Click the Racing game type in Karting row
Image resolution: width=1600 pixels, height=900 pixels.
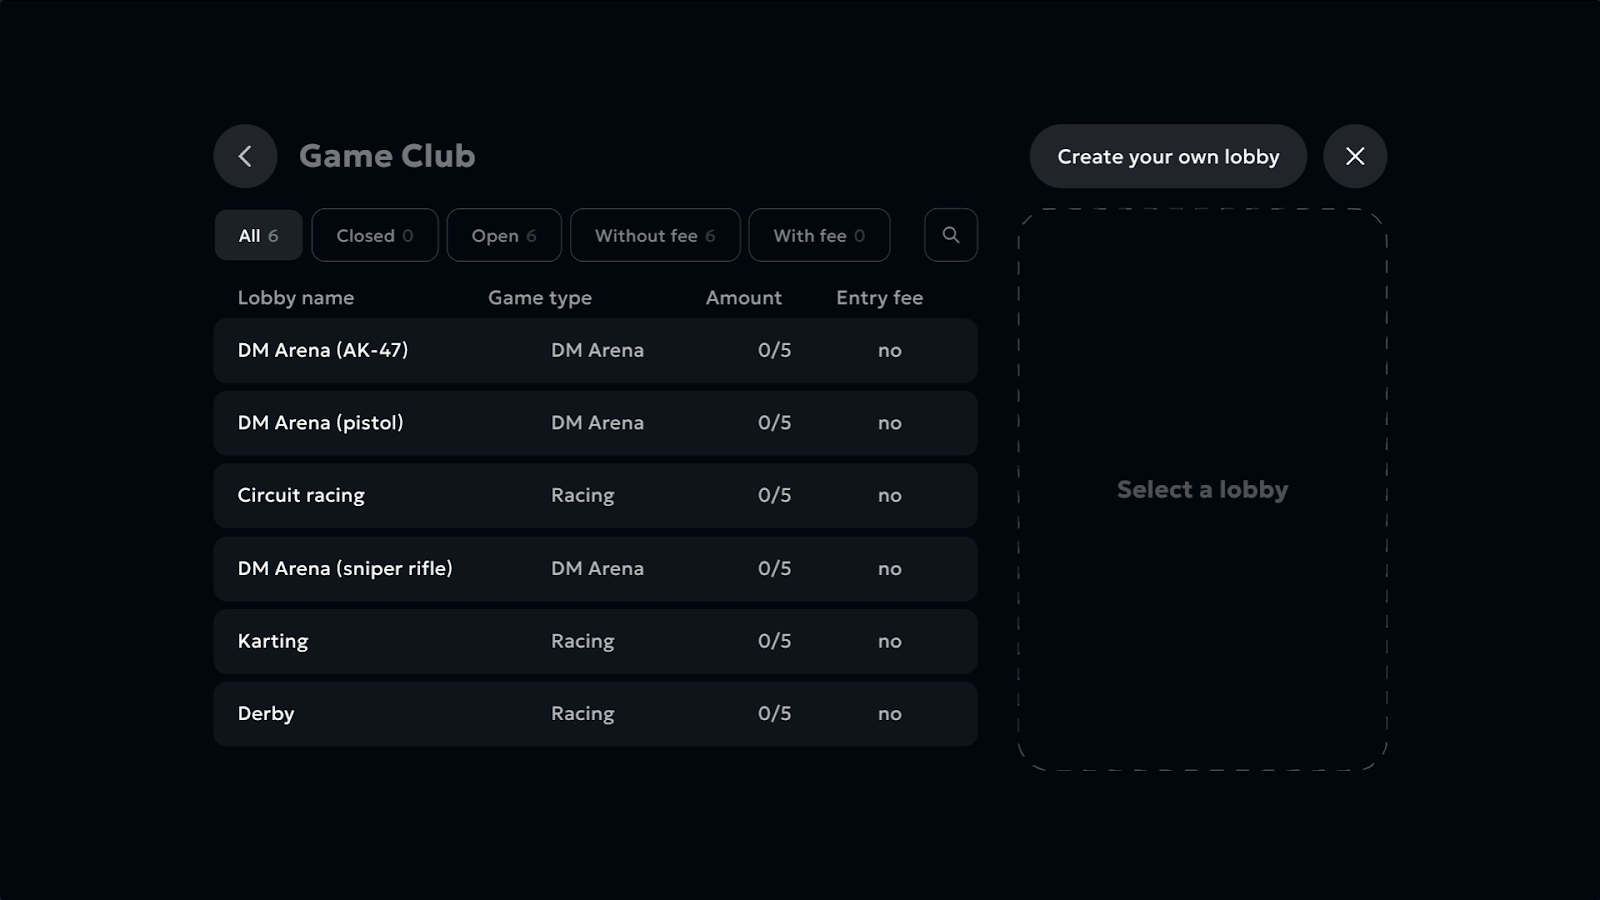(x=583, y=641)
